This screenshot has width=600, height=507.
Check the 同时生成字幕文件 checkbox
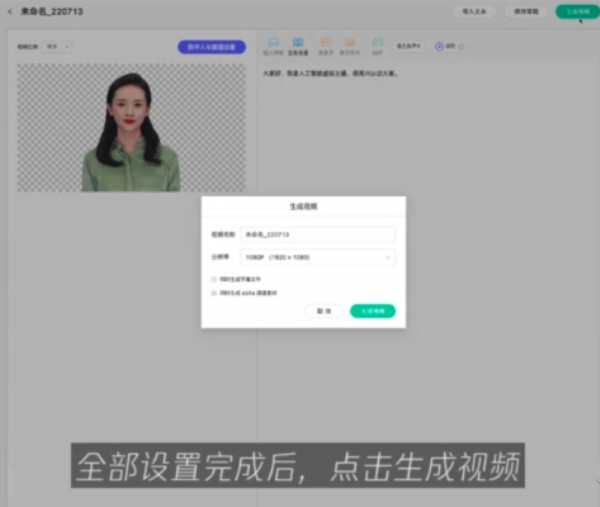[214, 279]
